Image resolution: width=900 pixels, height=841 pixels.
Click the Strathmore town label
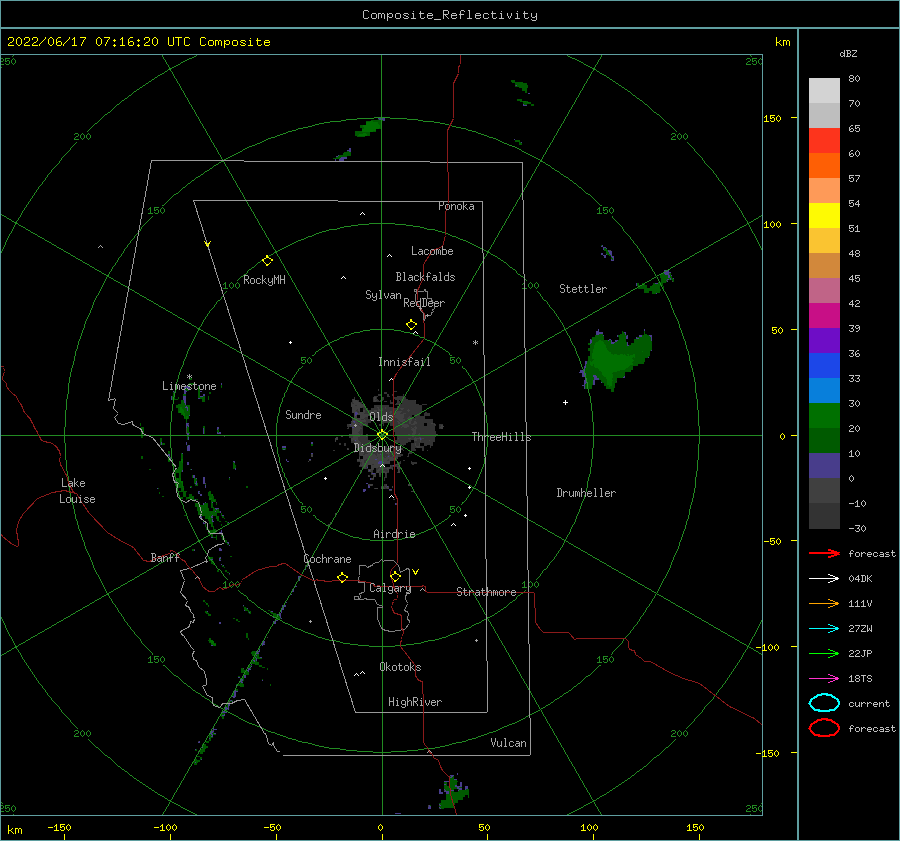[486, 592]
